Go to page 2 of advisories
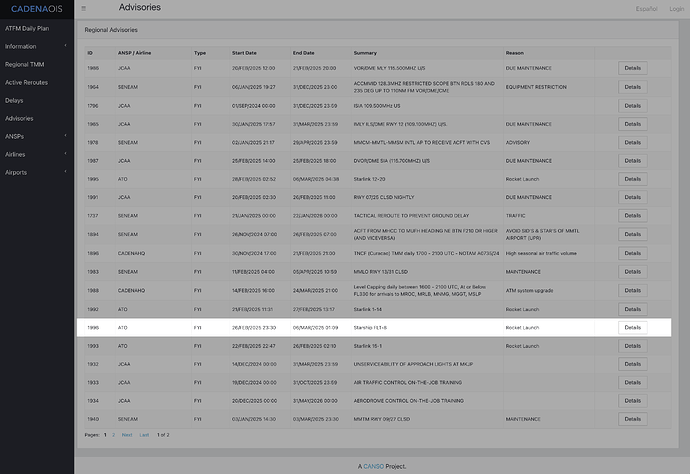 (114, 435)
